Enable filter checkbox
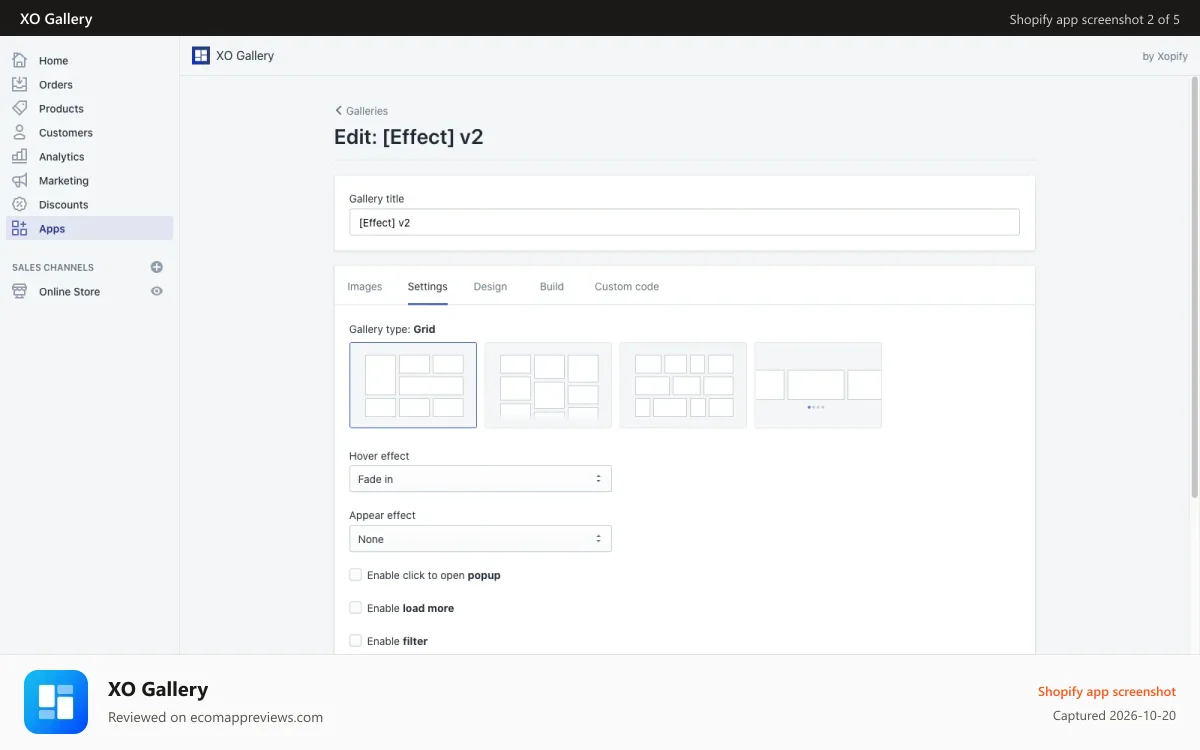Viewport: 1200px width, 750px height. (355, 641)
